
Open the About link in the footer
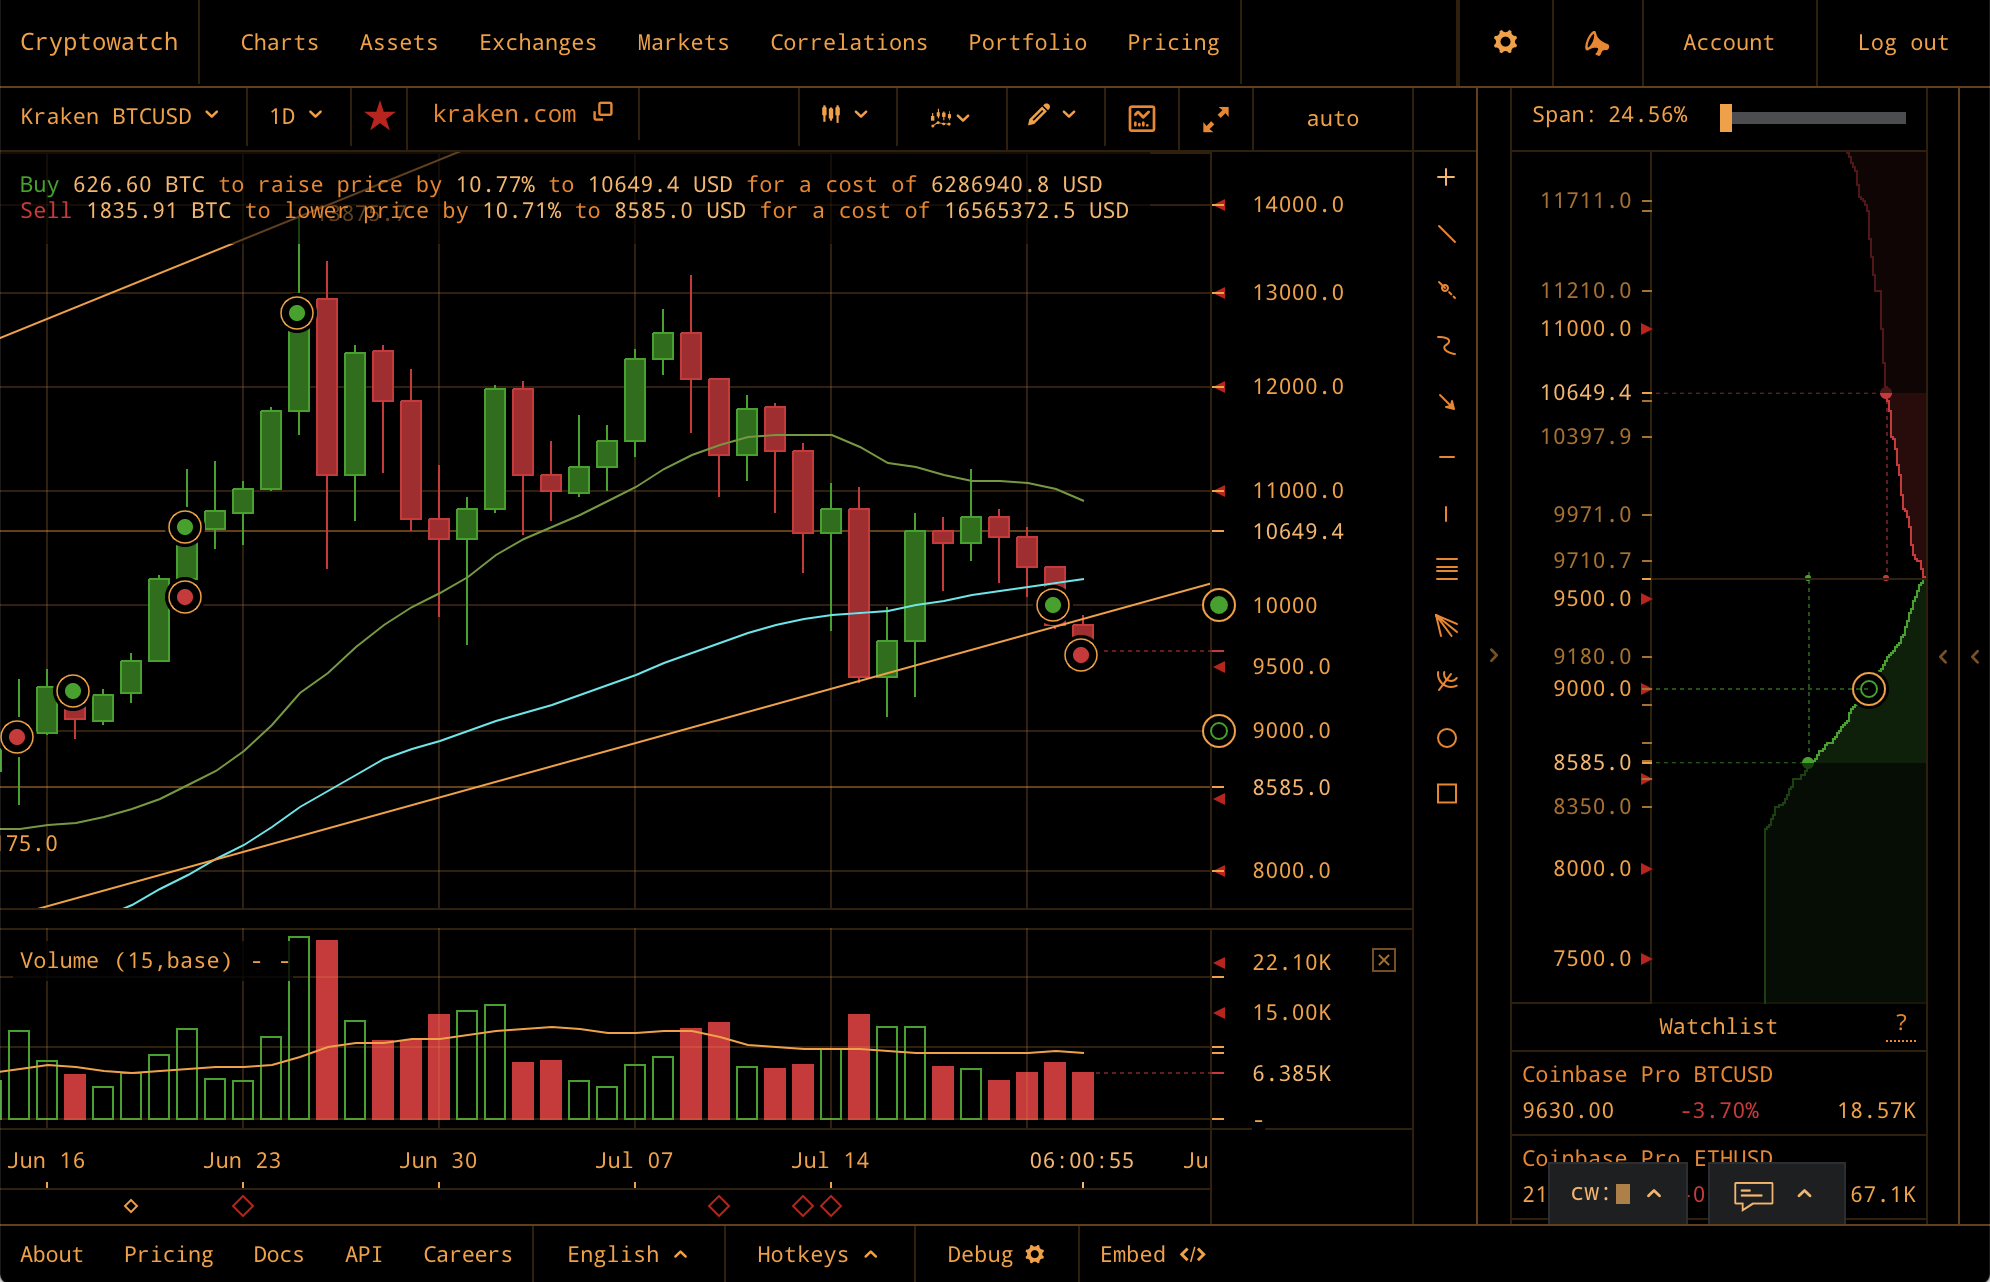coord(52,1254)
